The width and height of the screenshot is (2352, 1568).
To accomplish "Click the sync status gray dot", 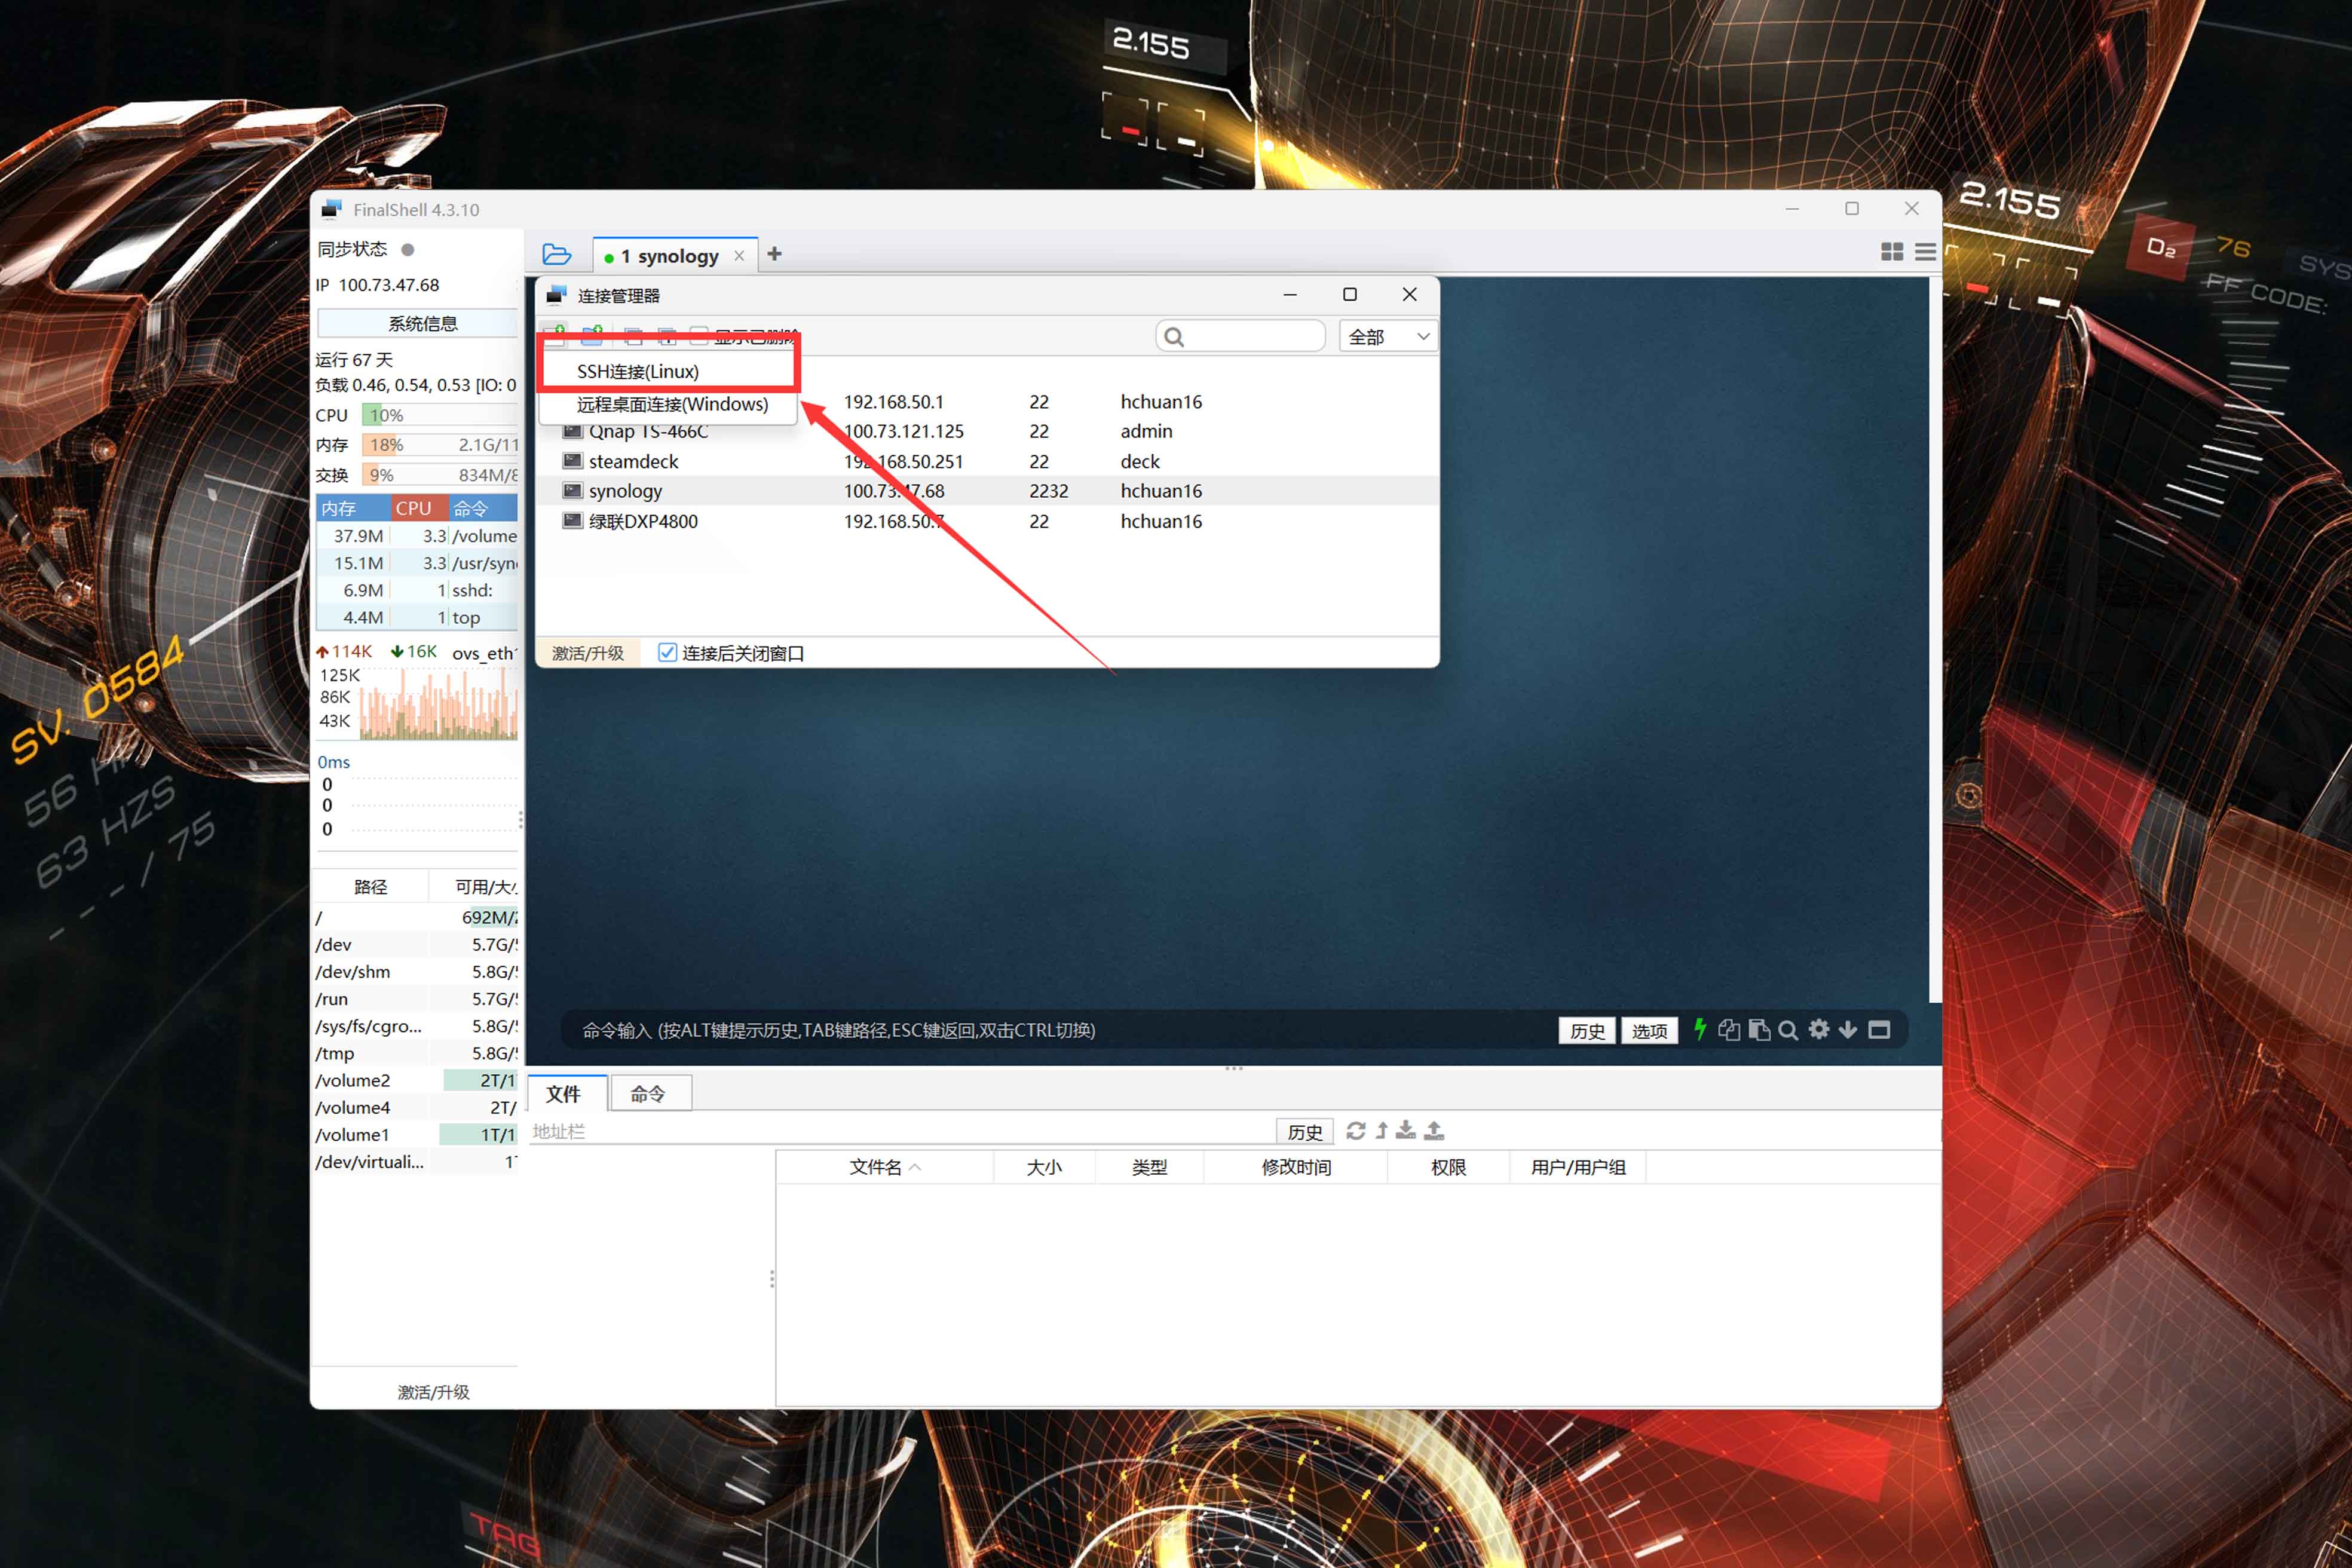I will point(407,249).
